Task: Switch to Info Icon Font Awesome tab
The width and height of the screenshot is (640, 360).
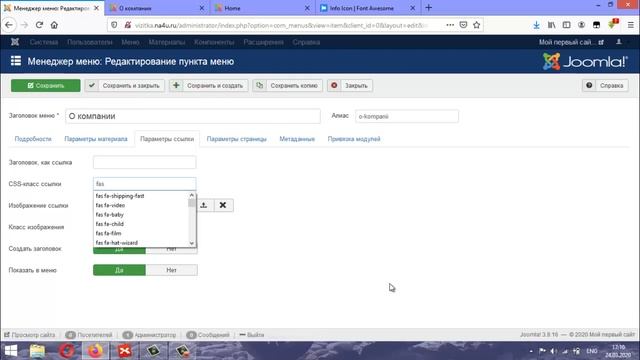Action: [368, 8]
